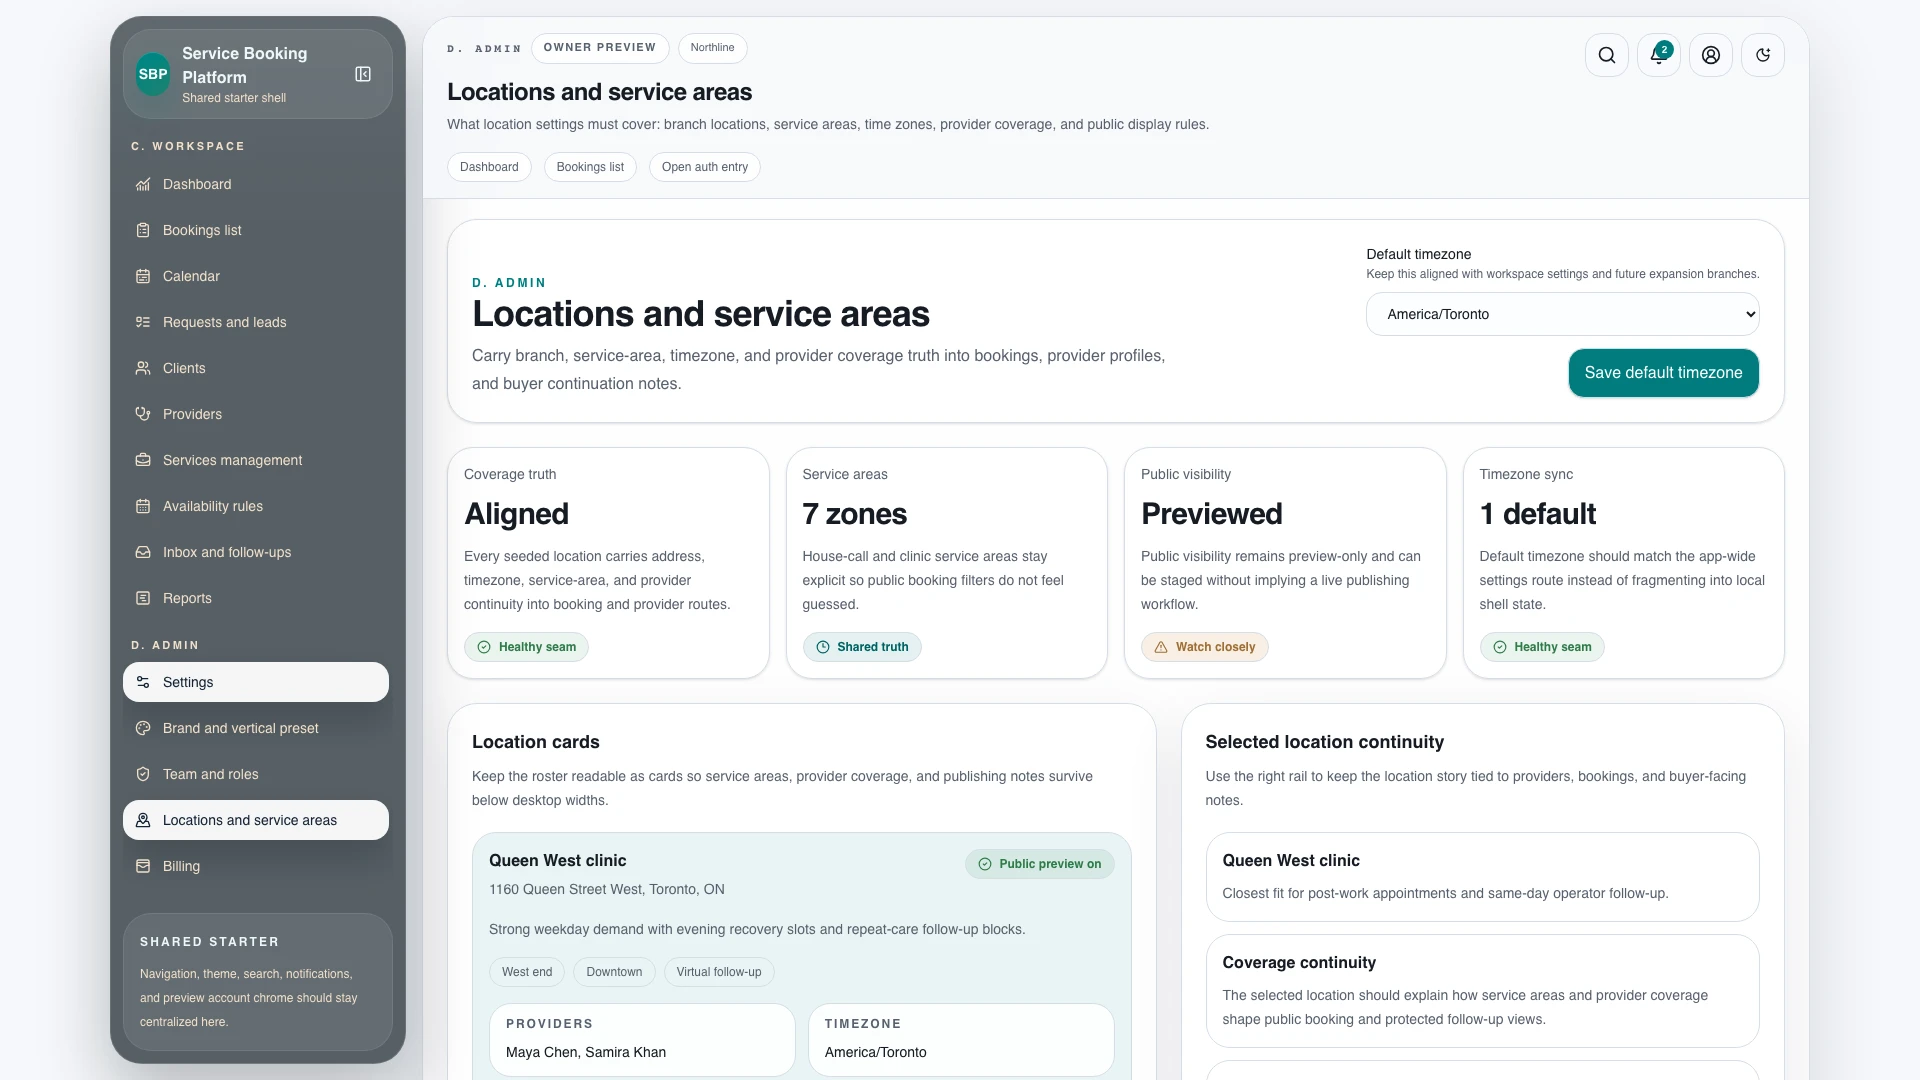Click 'Maya Chen, Samira Khan' providers text
Viewport: 1920px width, 1080px height.
pos(586,1052)
